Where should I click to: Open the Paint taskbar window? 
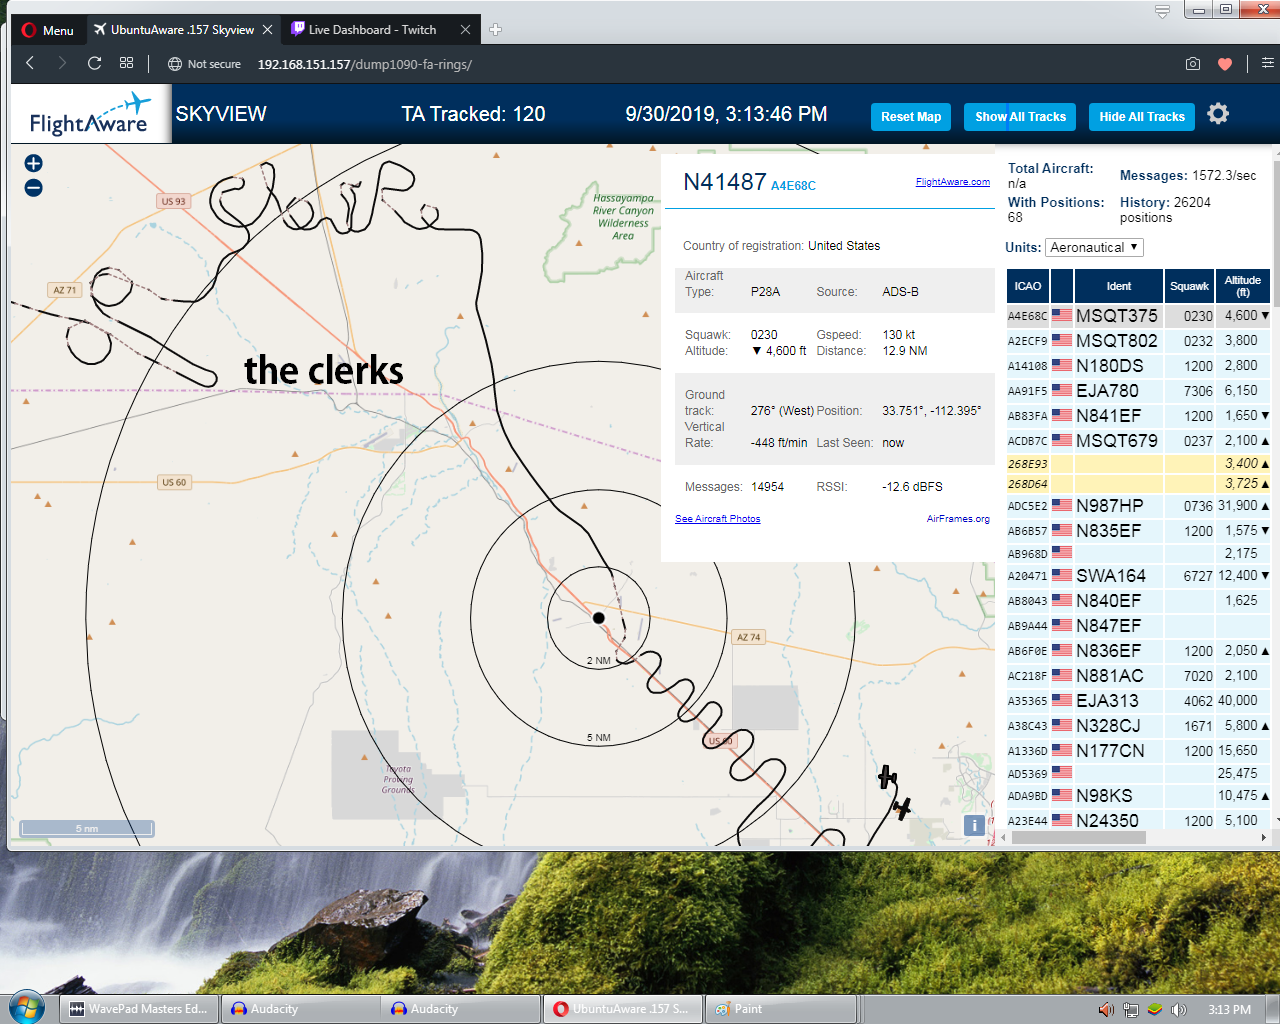(x=780, y=1009)
